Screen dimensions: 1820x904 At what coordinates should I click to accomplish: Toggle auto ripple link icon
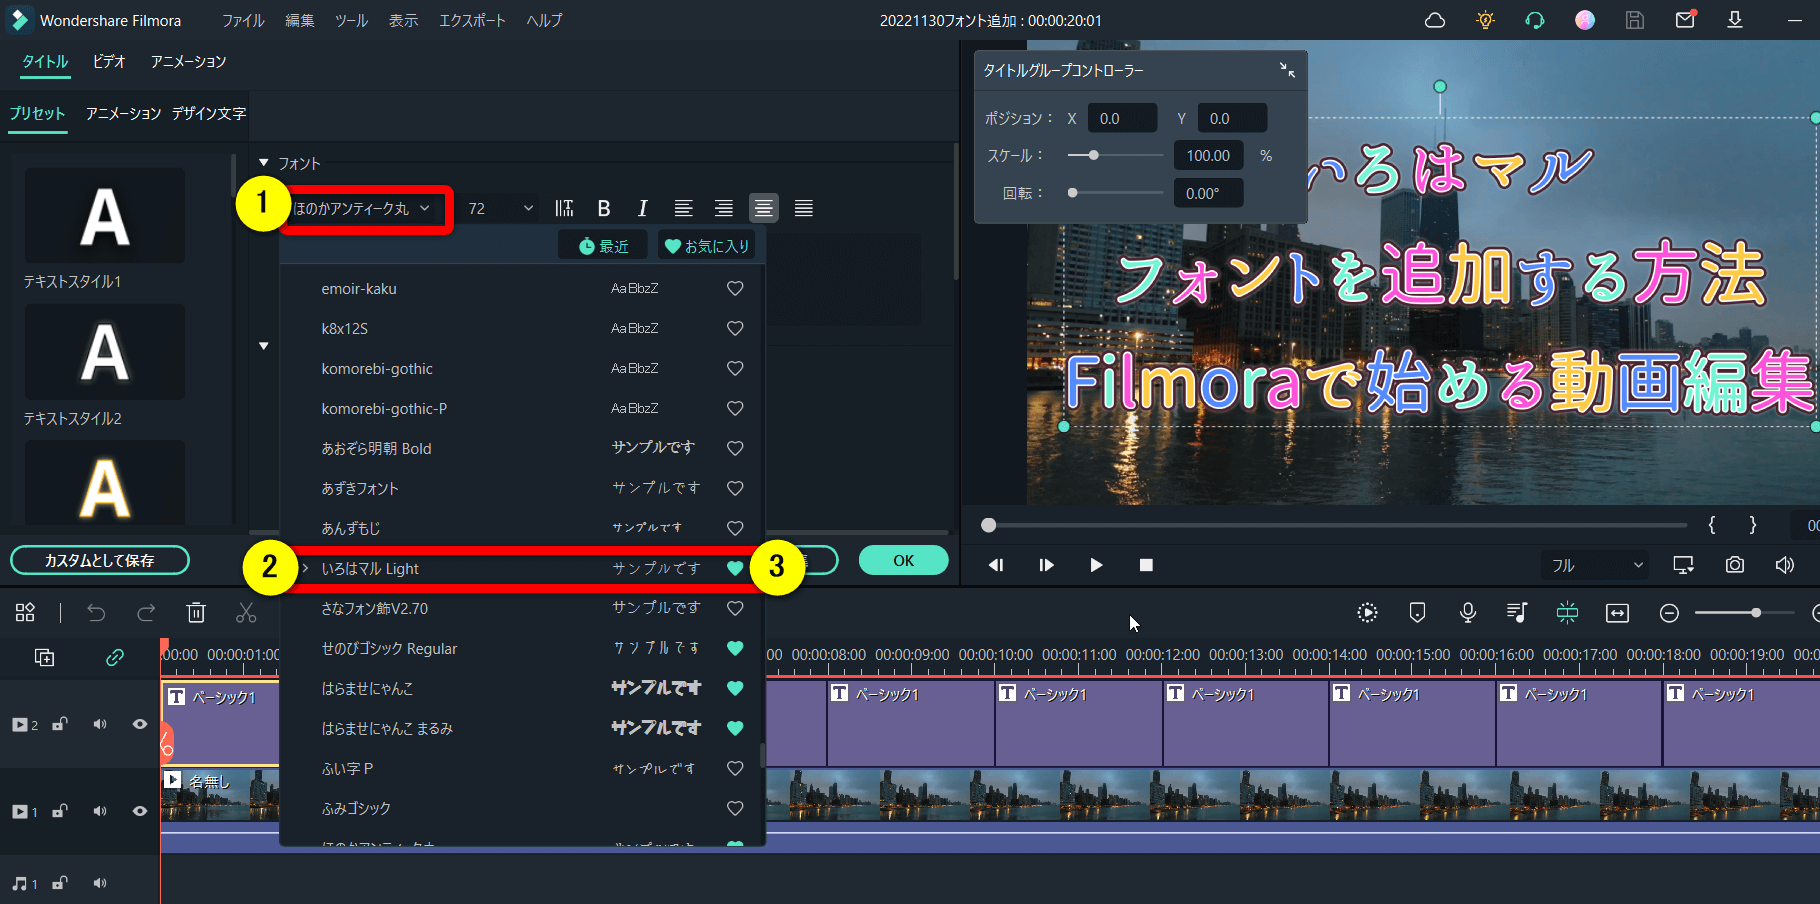coord(115,657)
